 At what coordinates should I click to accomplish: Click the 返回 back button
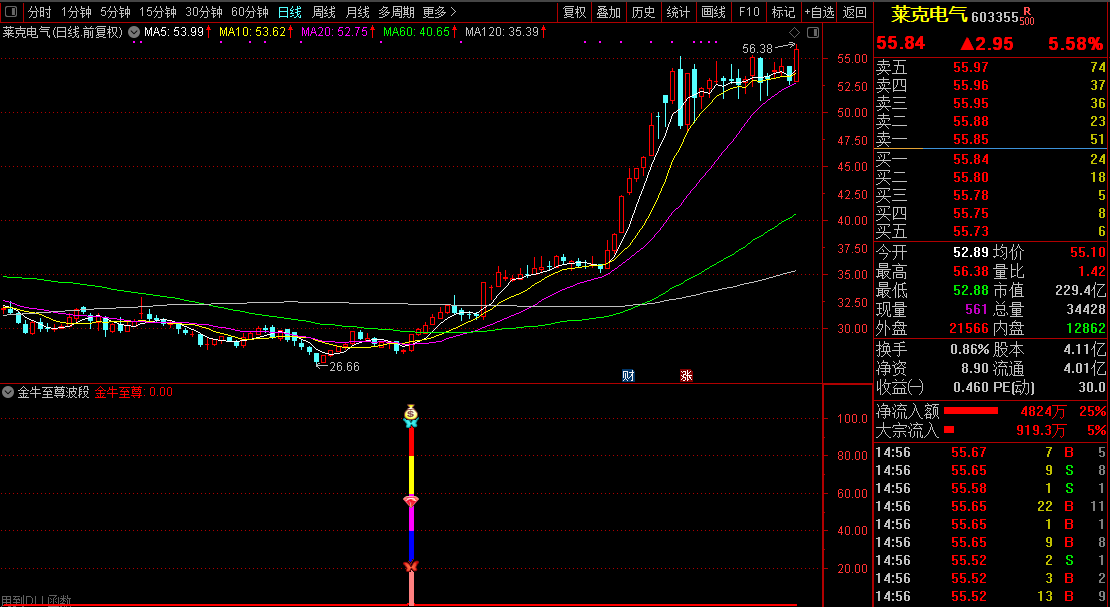click(855, 12)
